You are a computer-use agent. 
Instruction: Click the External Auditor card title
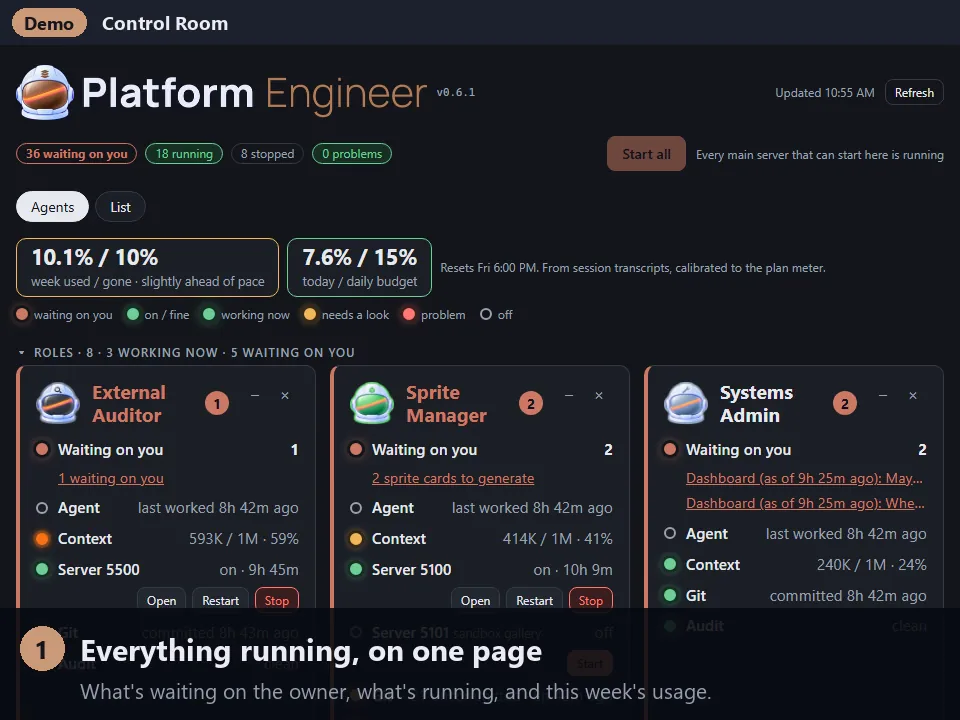tap(129, 403)
